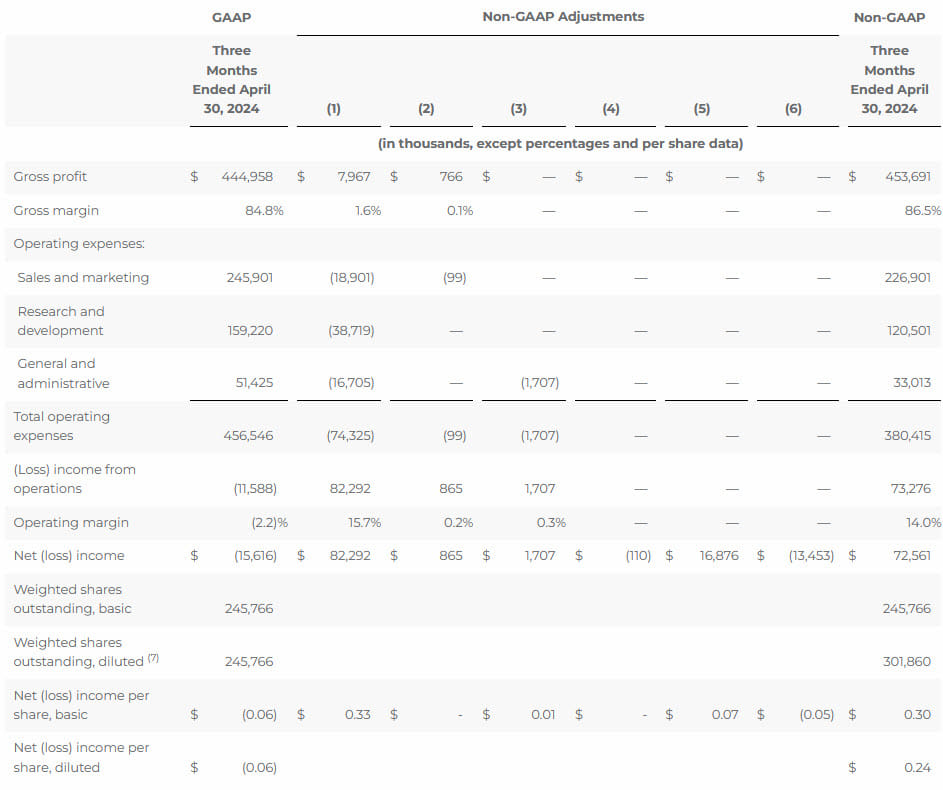The image size is (943, 790).
Task: Select the "(3)" adjustment column header
Action: point(519,109)
